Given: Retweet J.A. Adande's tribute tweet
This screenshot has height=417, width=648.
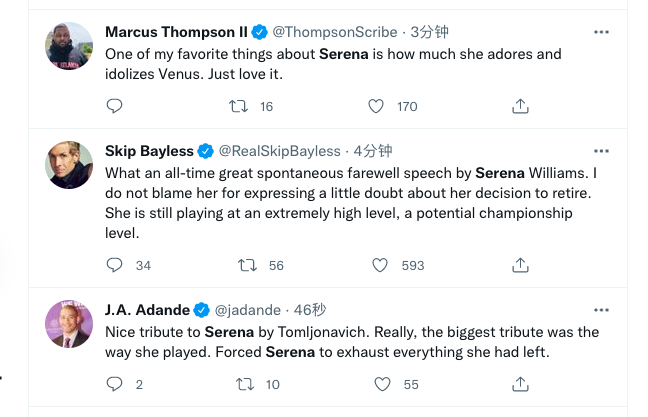Looking at the screenshot, I should [x=245, y=384].
